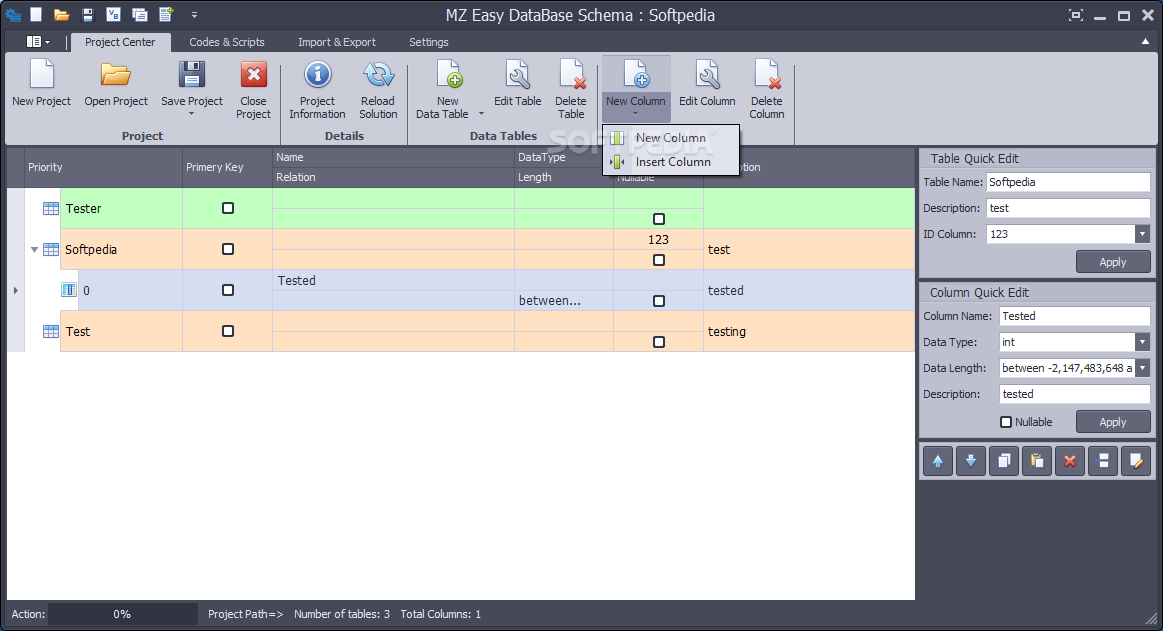This screenshot has width=1163, height=631.
Task: Move item up with blue arrow
Action: 938,461
